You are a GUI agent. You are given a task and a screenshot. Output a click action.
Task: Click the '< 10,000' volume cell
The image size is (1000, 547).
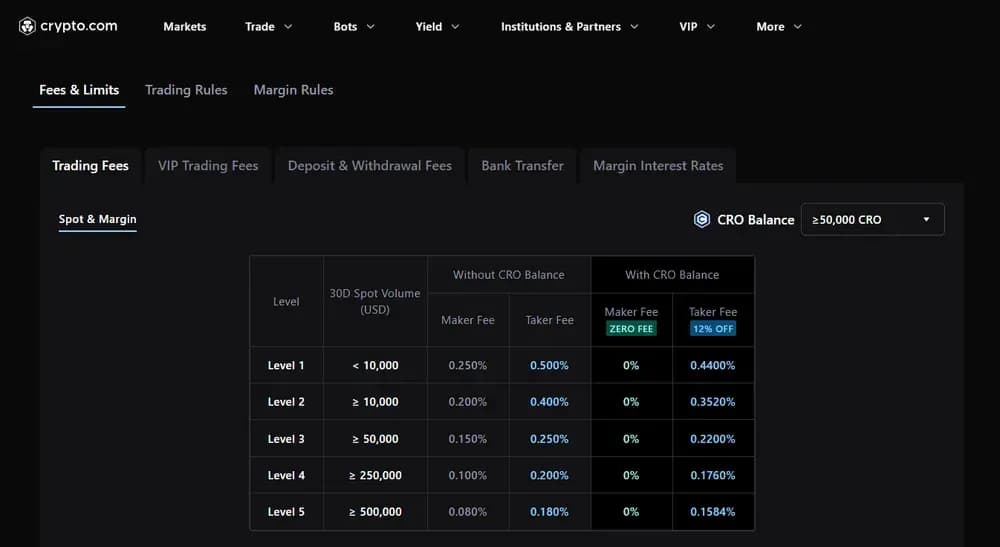click(x=375, y=365)
